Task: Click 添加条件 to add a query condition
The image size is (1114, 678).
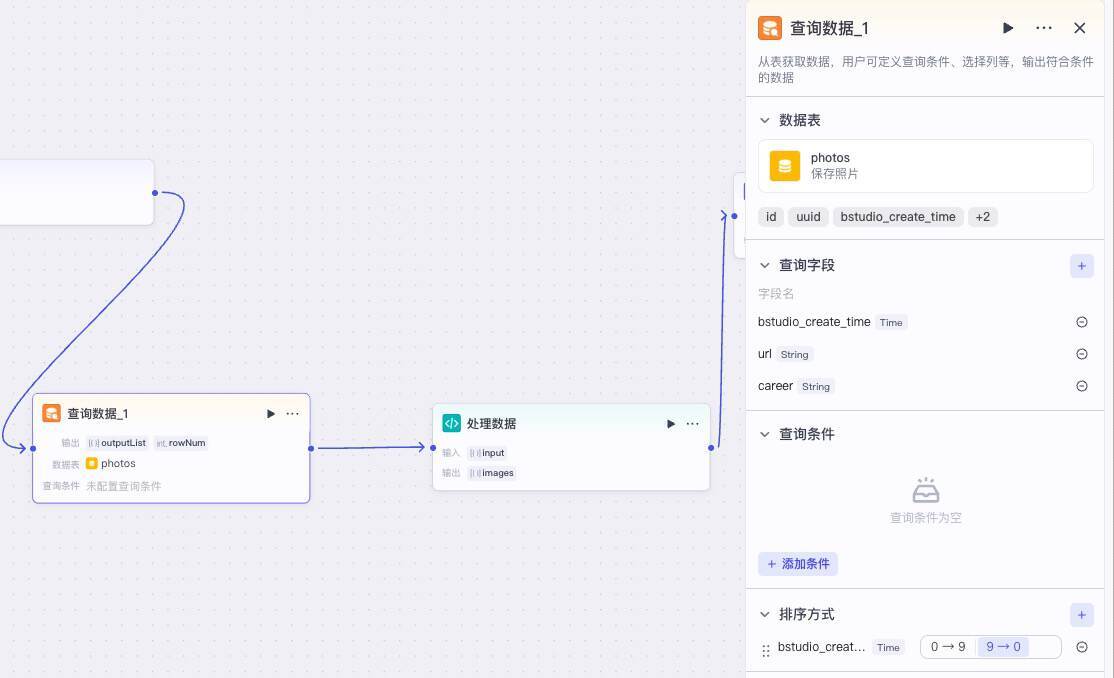Action: (797, 563)
